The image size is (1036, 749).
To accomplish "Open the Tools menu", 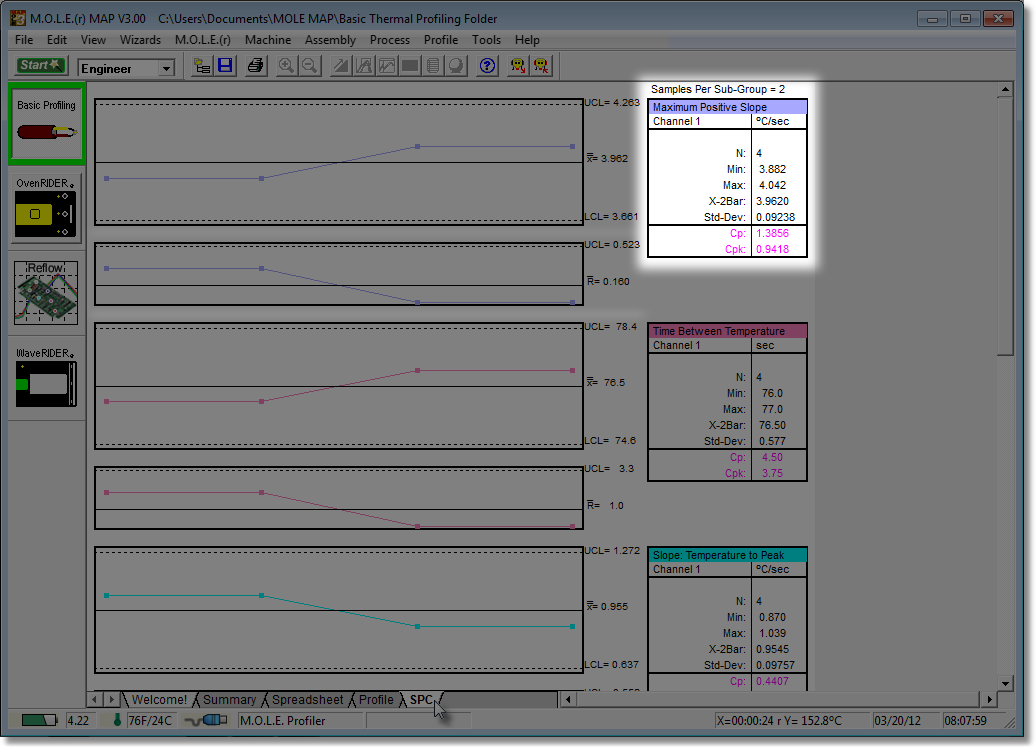I will (x=486, y=40).
